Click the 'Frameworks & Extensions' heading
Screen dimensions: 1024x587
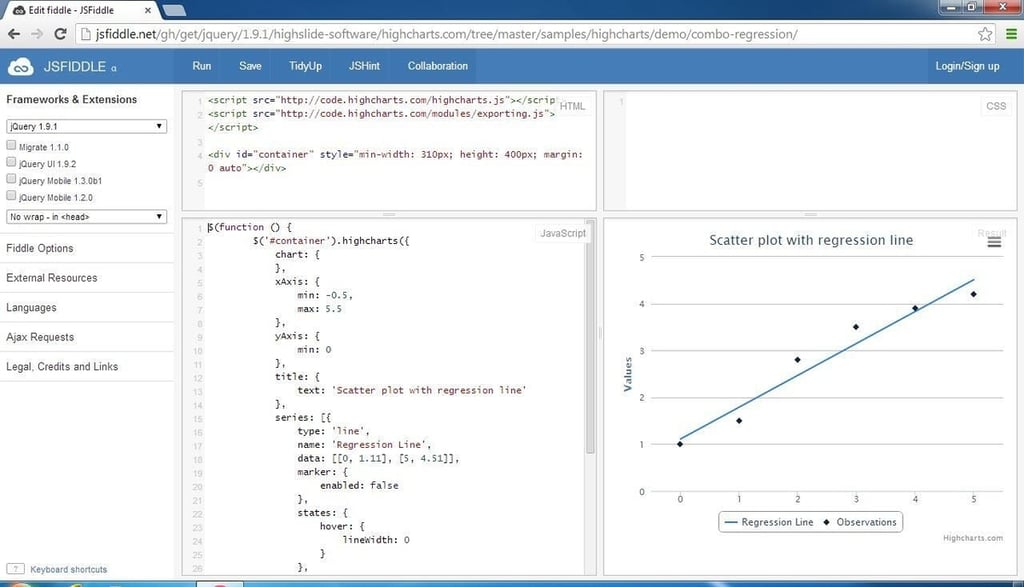(72, 99)
